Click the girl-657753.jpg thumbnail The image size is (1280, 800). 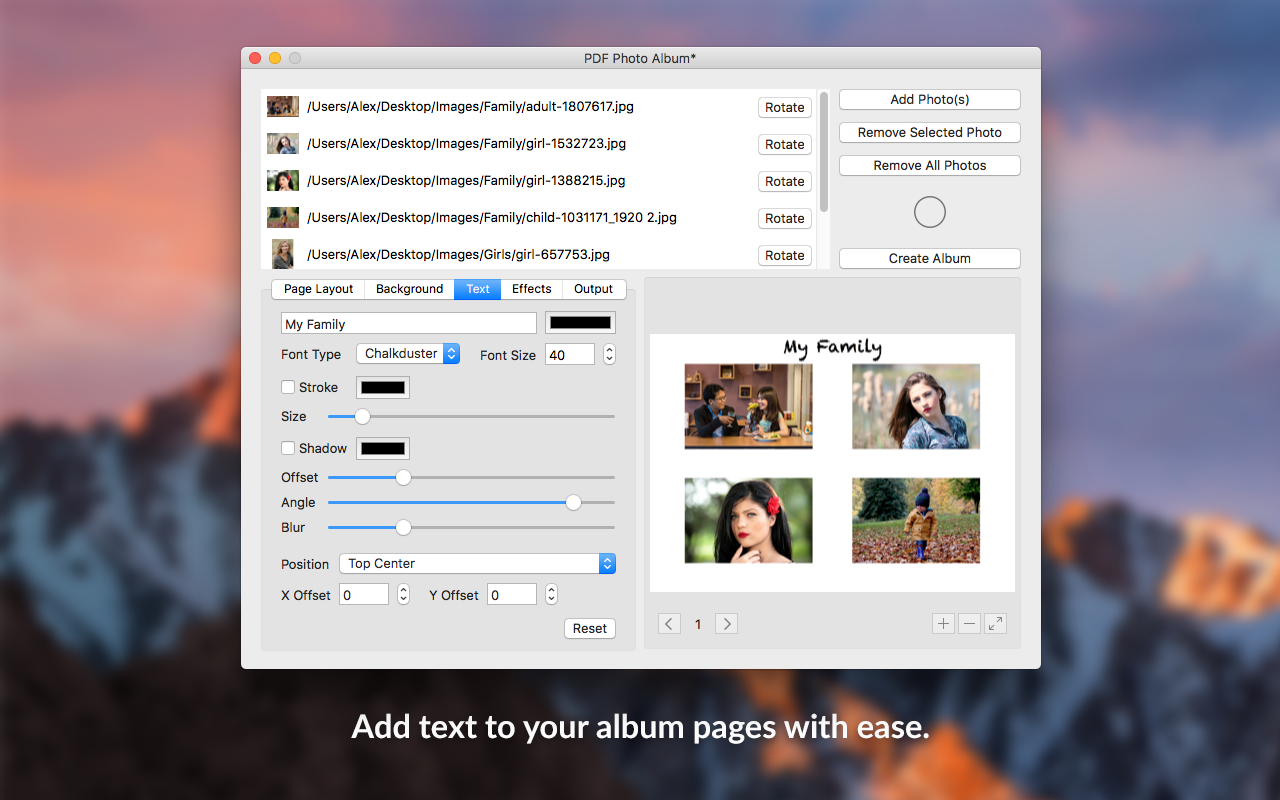point(283,254)
